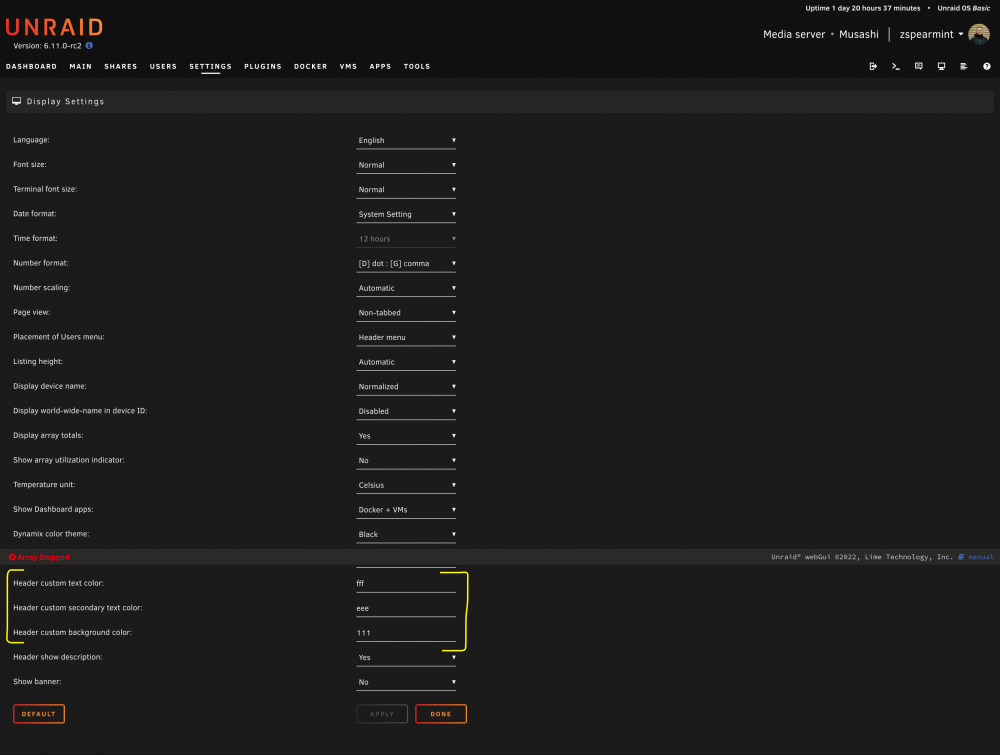Go to the Shares menu
1000x755 pixels.
pos(121,66)
